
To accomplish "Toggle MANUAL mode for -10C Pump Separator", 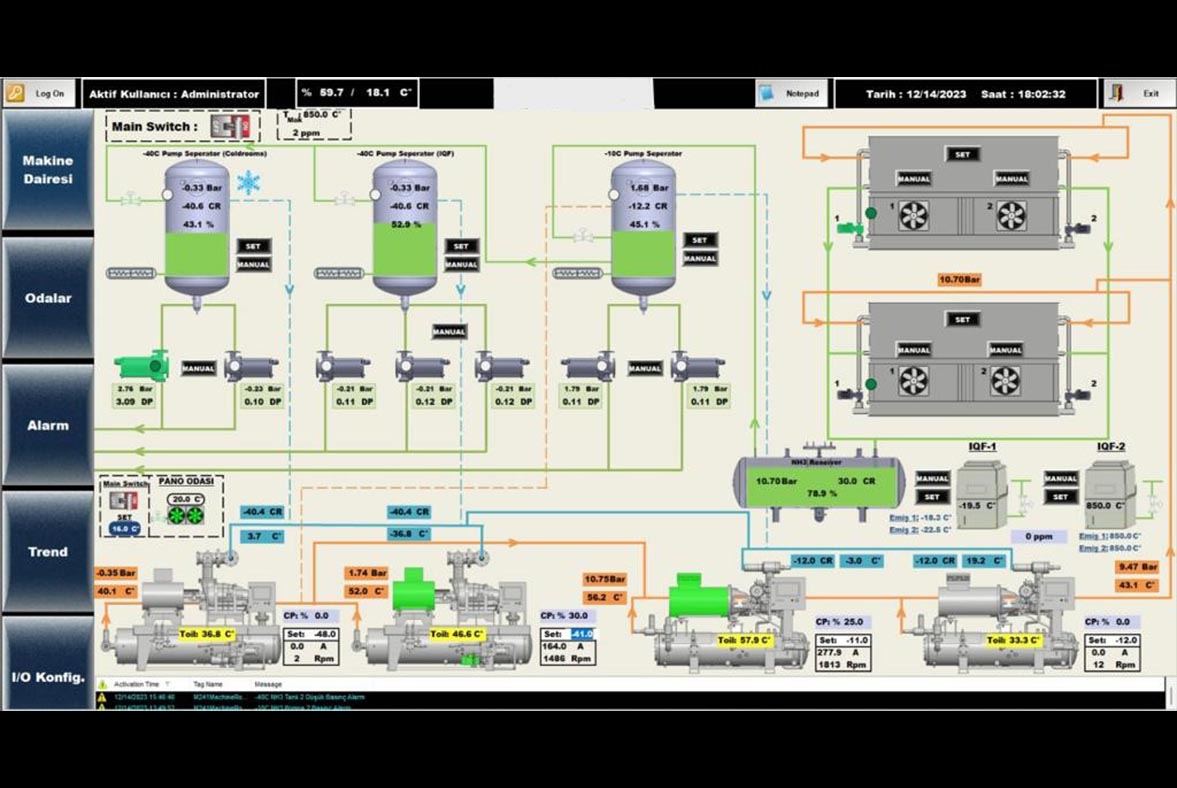I will click(x=700, y=258).
